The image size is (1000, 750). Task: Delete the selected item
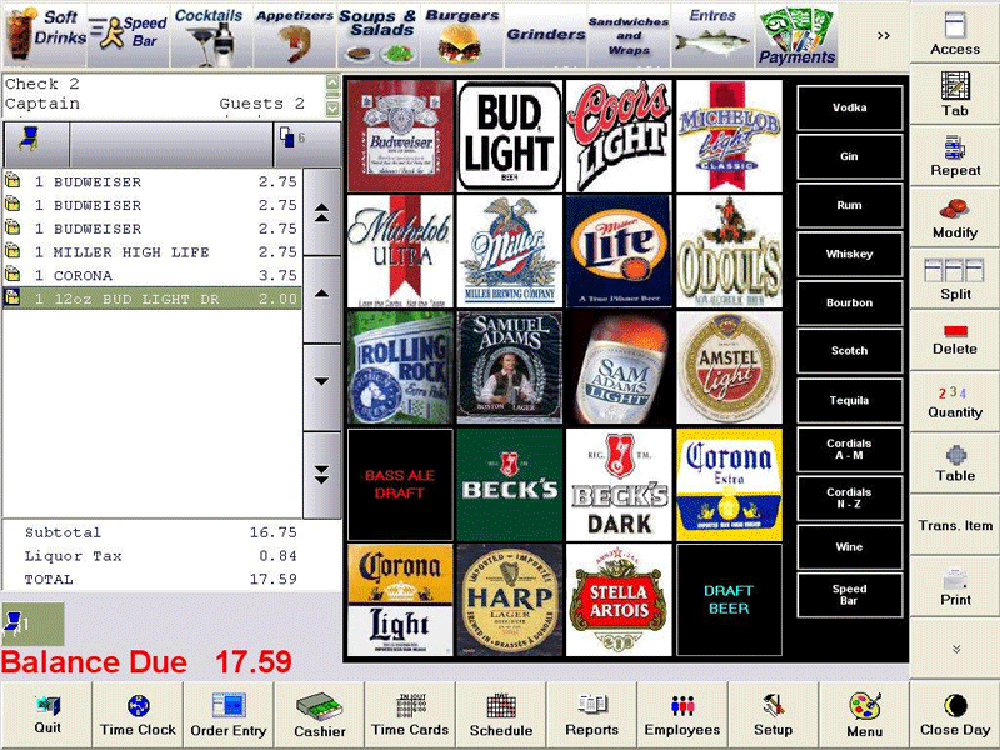[x=955, y=339]
